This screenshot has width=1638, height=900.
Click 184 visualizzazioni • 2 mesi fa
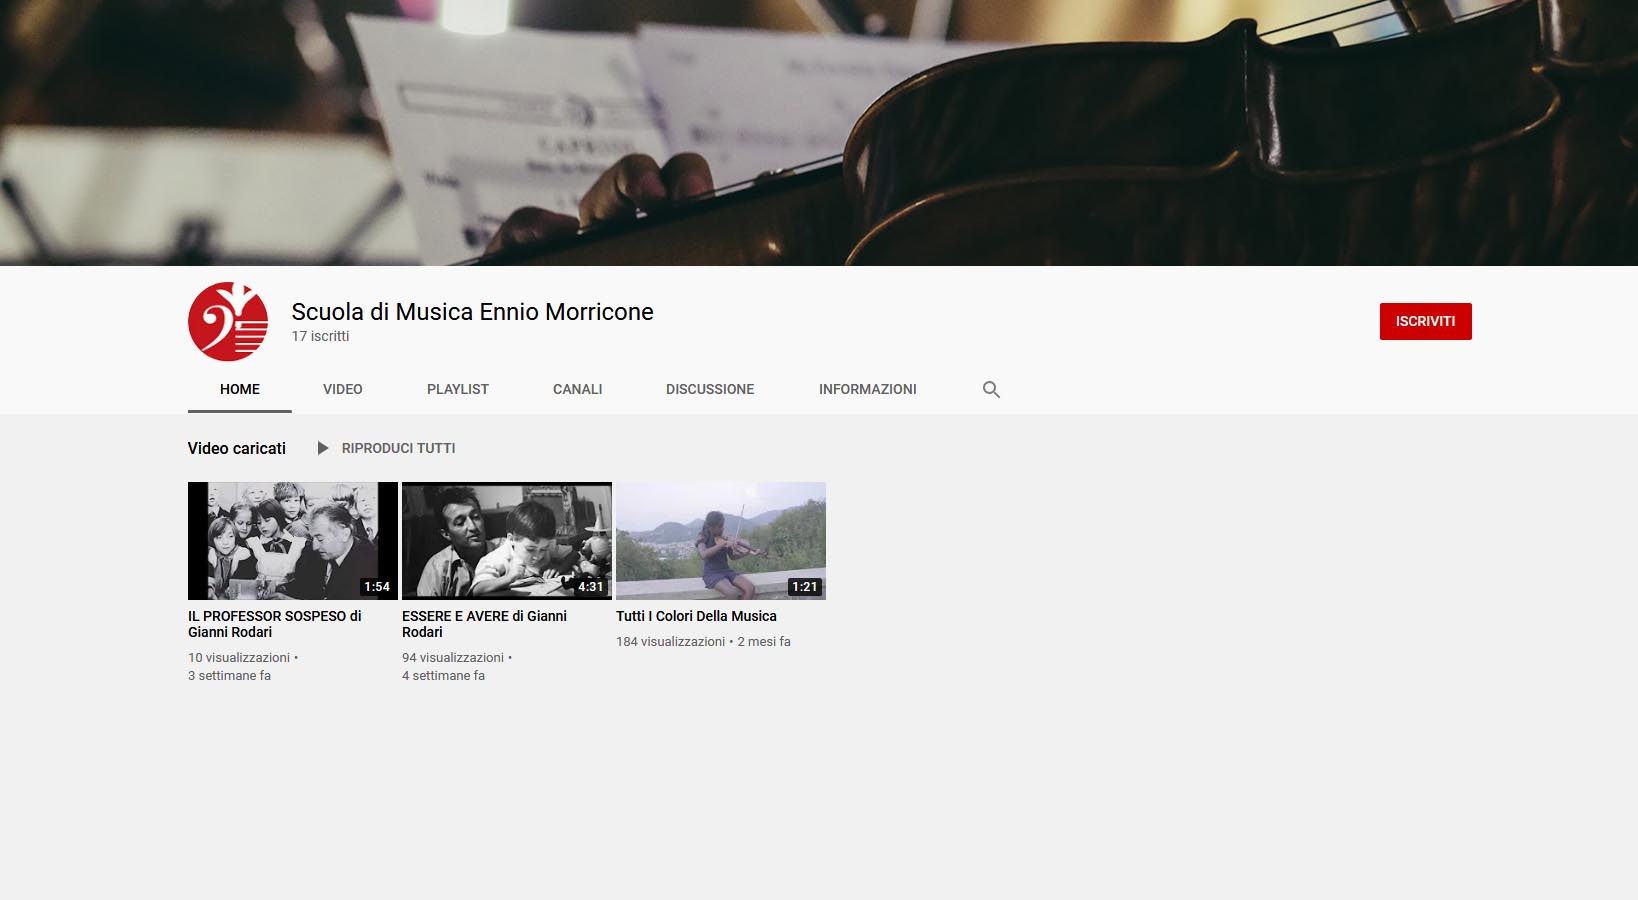pyautogui.click(x=703, y=641)
